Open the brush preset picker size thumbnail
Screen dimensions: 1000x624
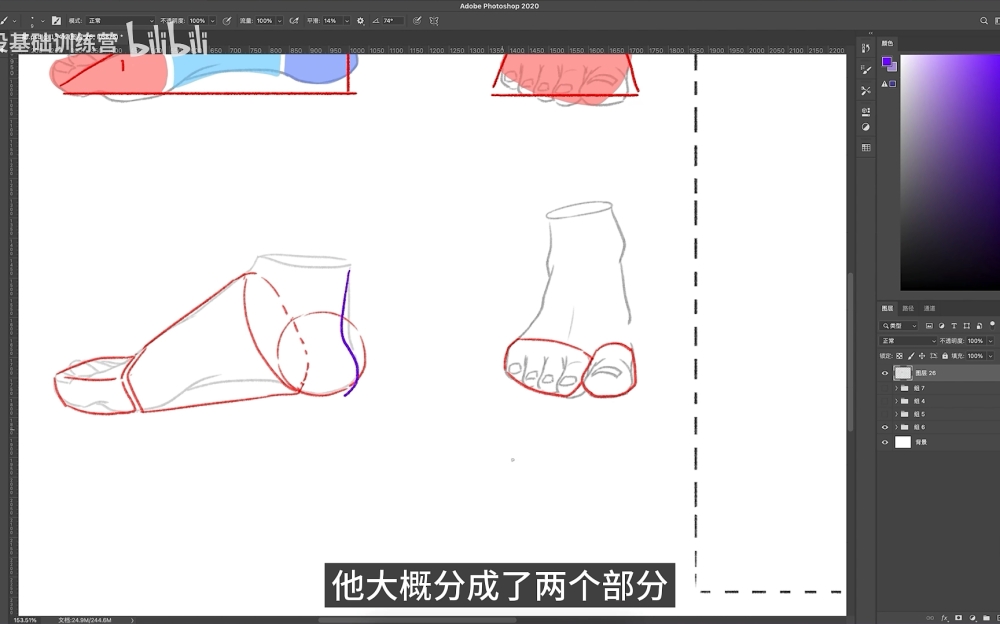(x=32, y=21)
